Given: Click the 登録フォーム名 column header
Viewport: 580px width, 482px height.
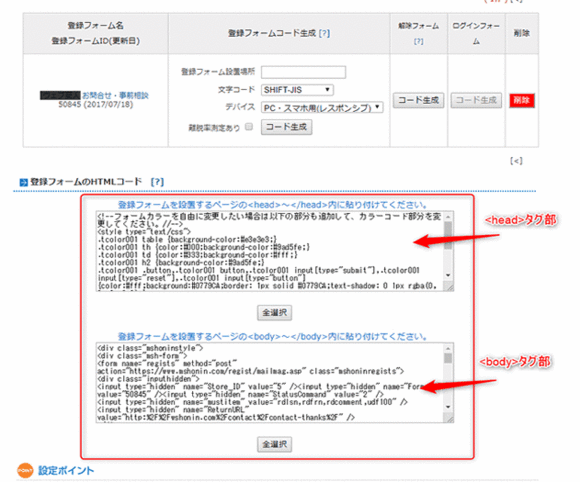Looking at the screenshot, I should 95,33.
